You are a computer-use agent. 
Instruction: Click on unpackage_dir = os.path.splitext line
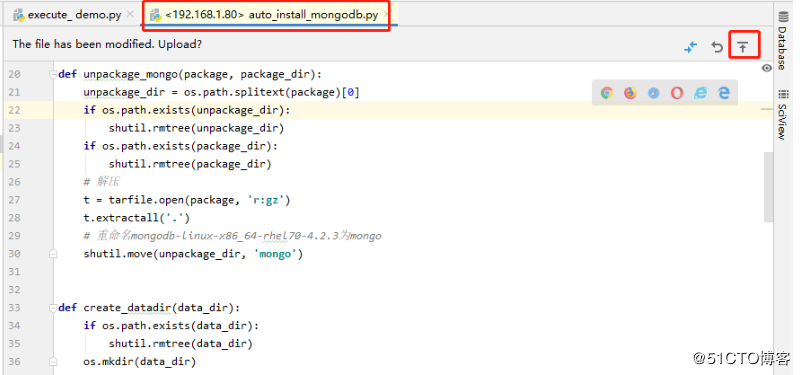222,92
